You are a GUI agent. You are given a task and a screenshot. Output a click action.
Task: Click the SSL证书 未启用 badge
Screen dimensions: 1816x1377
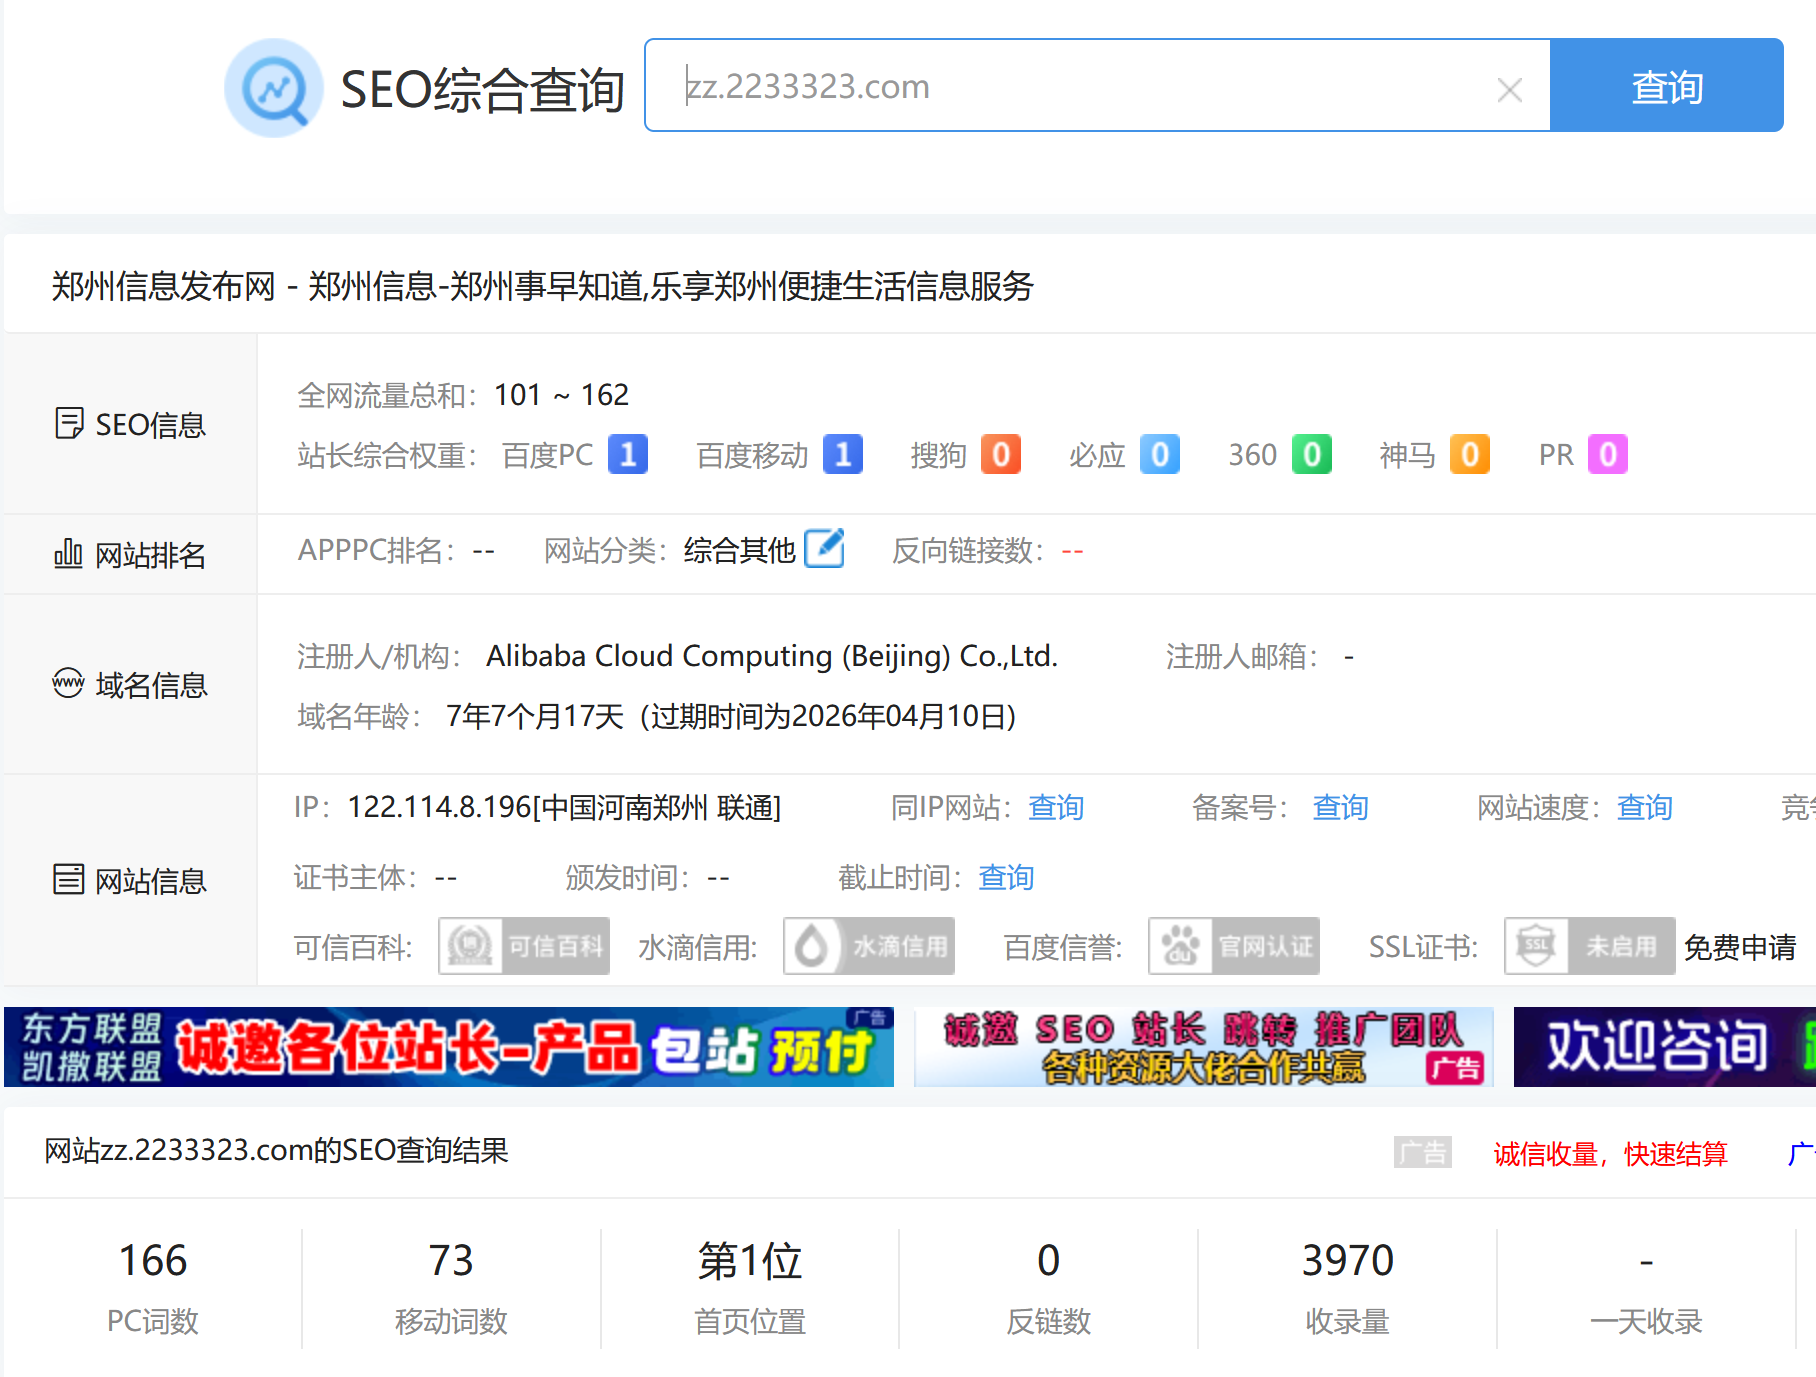pos(1589,946)
